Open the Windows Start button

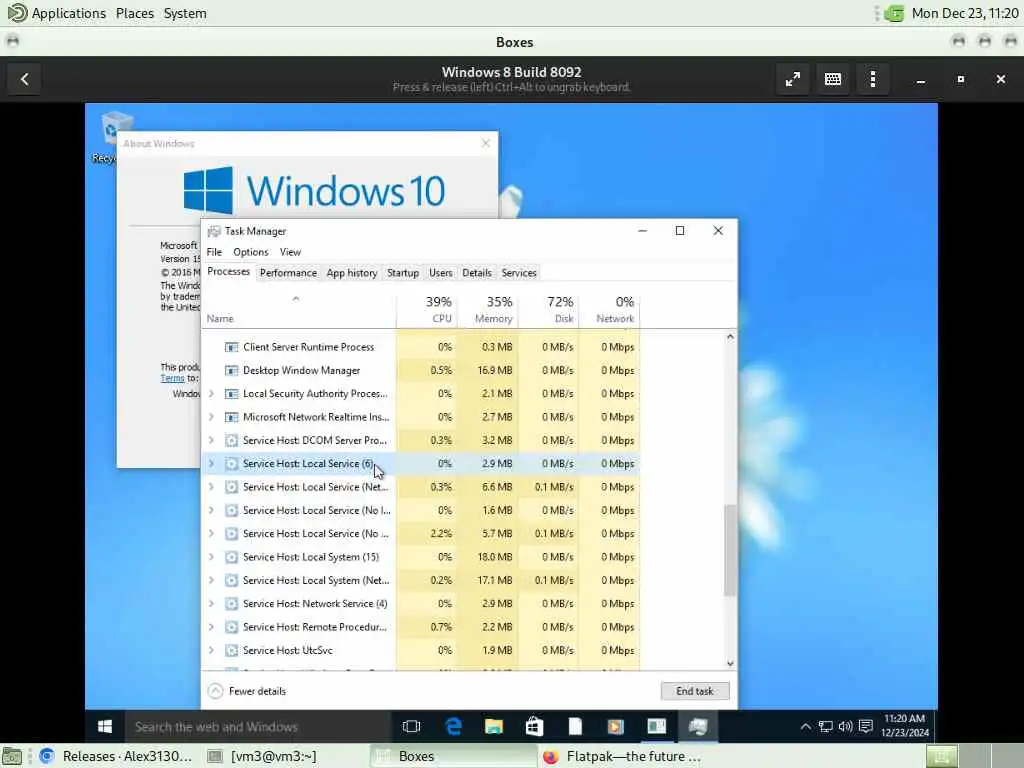(x=104, y=726)
